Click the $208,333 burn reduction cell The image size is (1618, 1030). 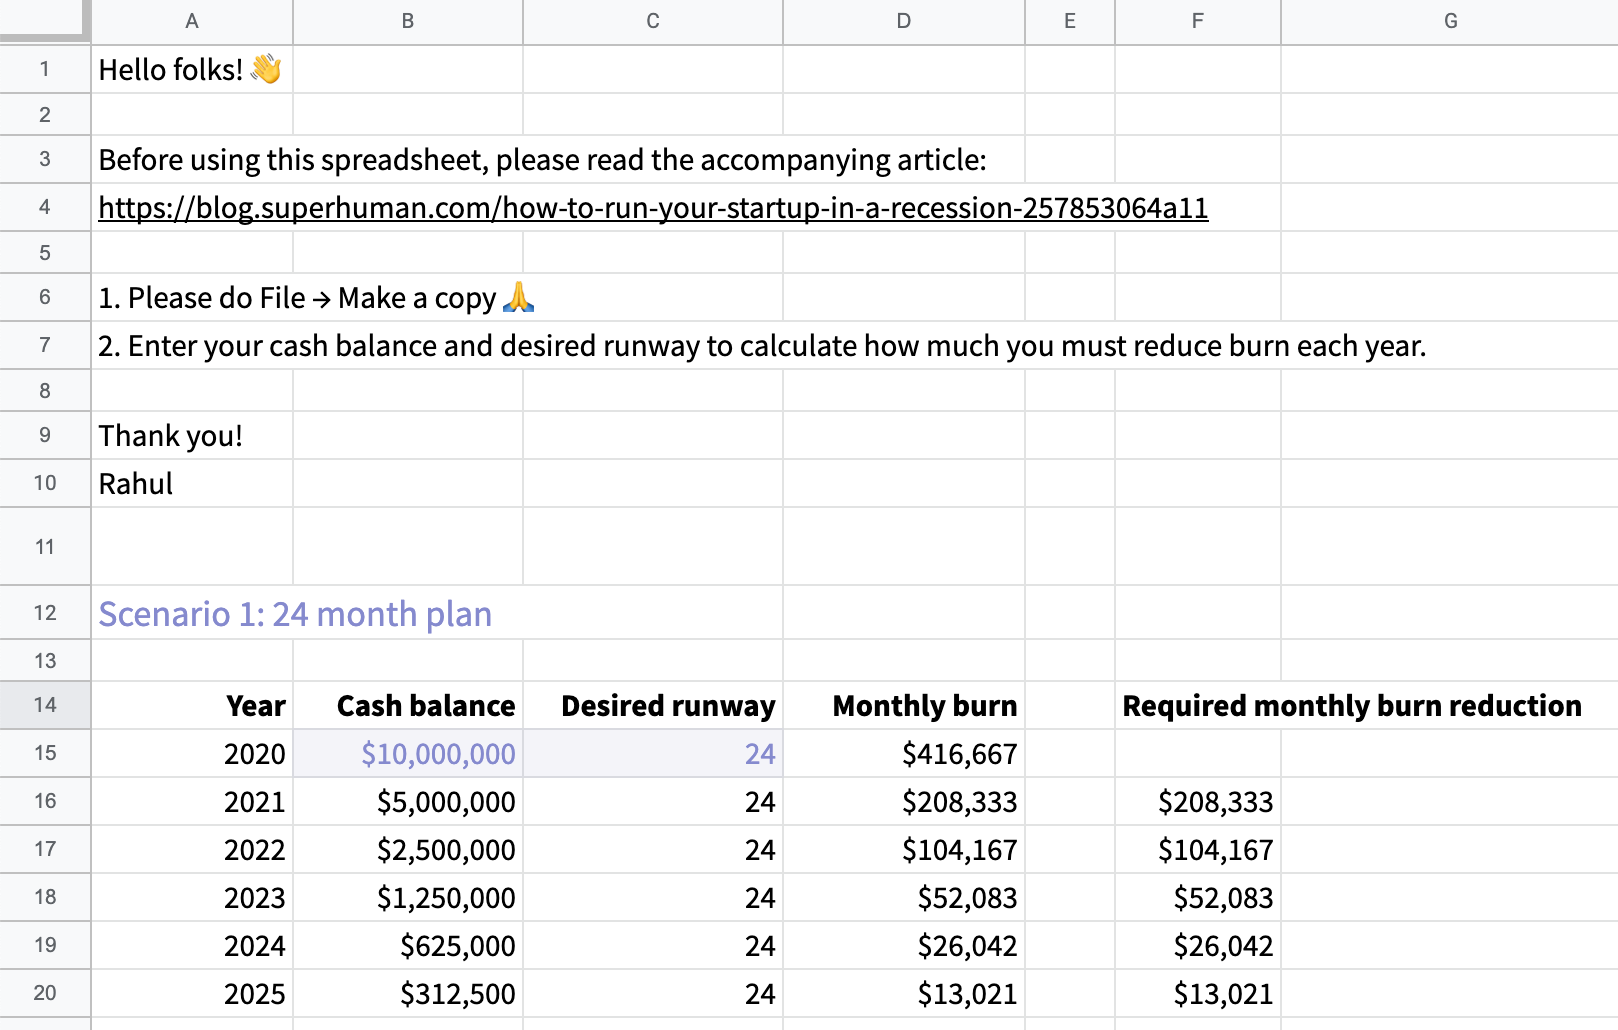tap(1198, 802)
